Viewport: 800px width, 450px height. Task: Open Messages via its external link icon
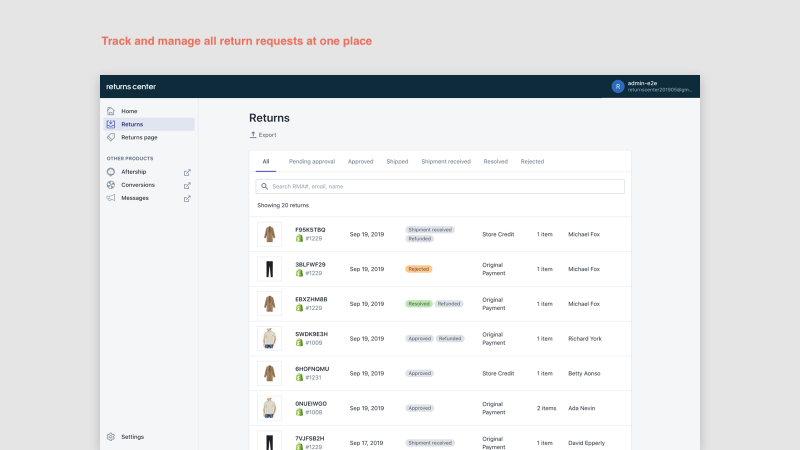click(187, 198)
